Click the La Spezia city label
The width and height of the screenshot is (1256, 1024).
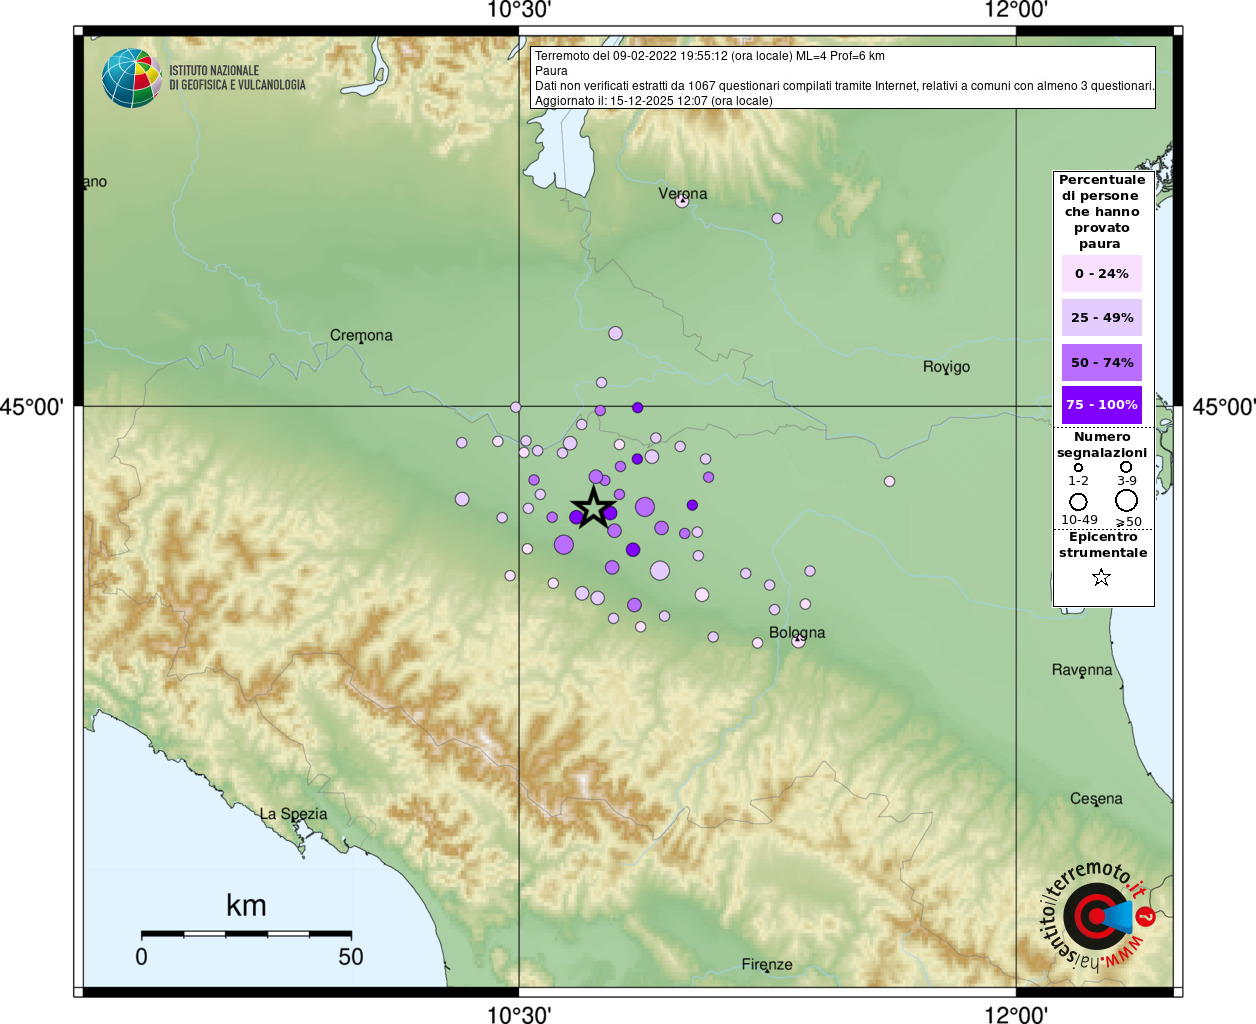[x=293, y=814]
